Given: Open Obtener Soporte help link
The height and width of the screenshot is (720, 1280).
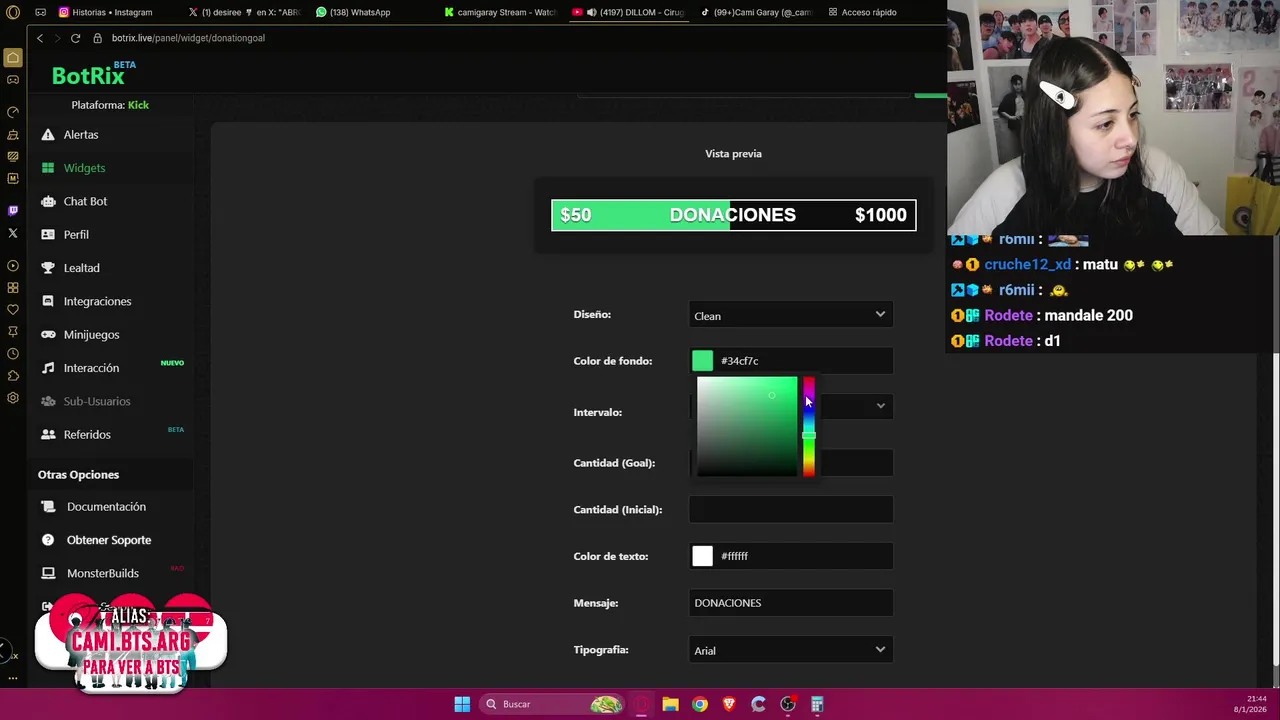Looking at the screenshot, I should click(x=109, y=540).
